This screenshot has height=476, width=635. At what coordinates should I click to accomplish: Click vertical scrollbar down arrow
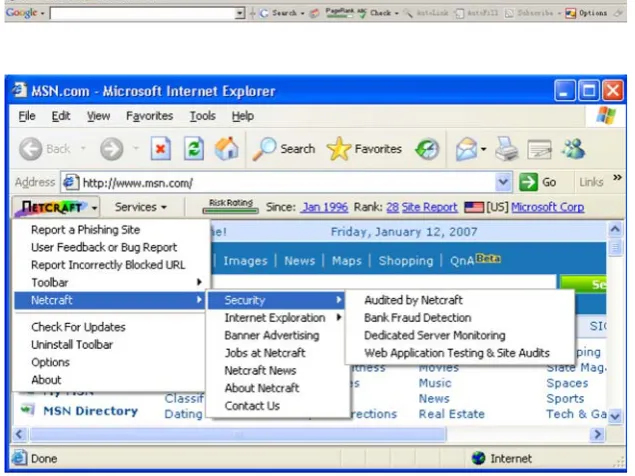pos(615,416)
